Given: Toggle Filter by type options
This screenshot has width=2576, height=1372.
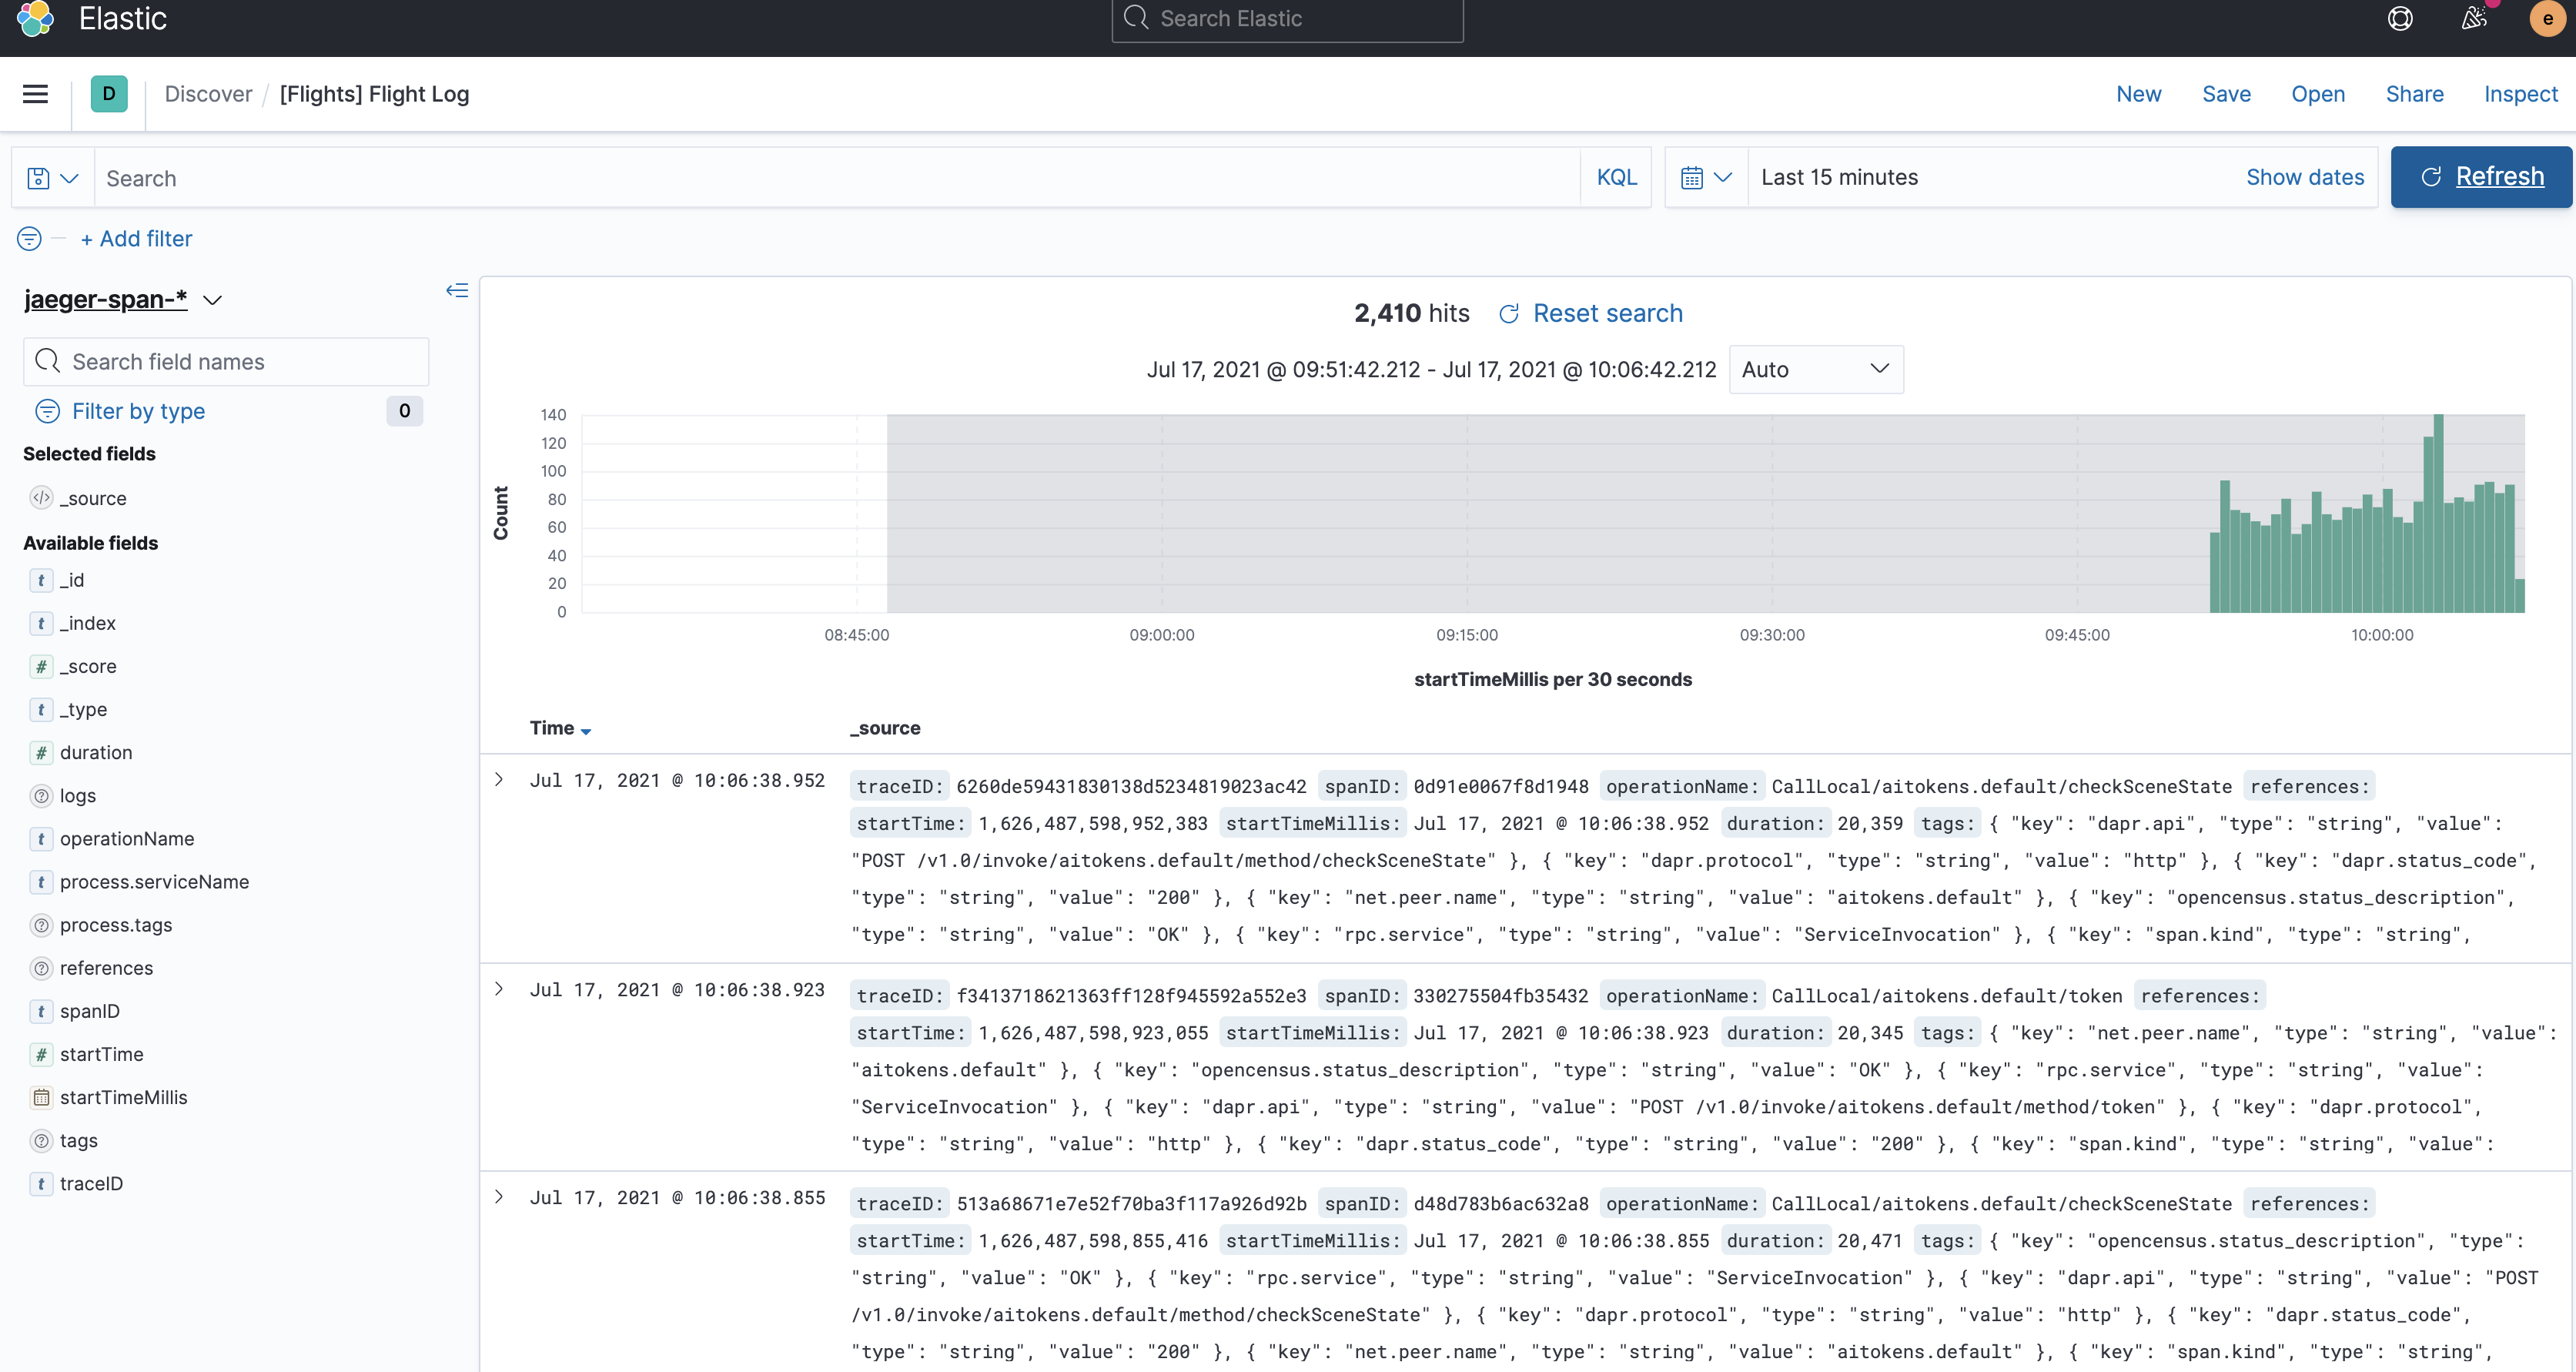Looking at the screenshot, I should (138, 411).
